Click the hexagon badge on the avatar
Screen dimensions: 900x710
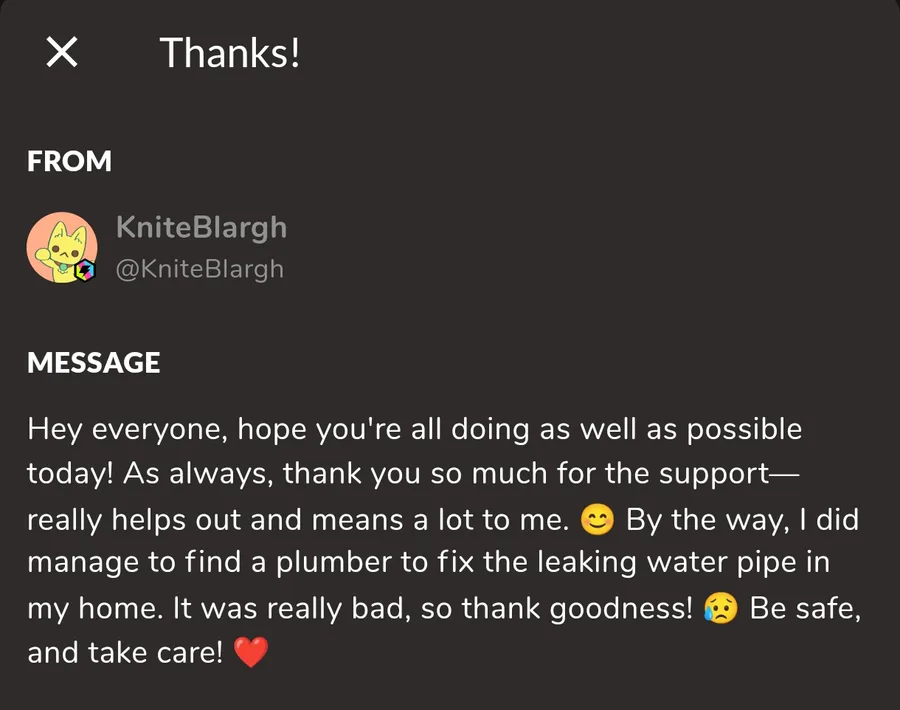85,270
